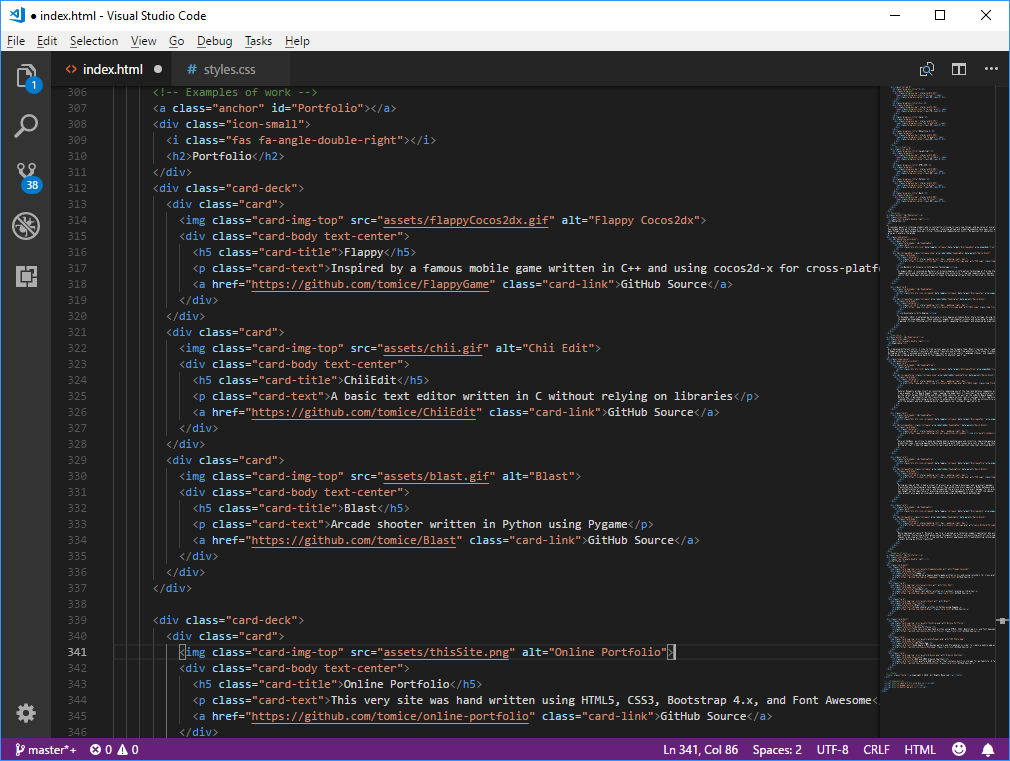This screenshot has width=1010, height=761.
Task: Click the feedback smiley in status bar
Action: [x=959, y=749]
